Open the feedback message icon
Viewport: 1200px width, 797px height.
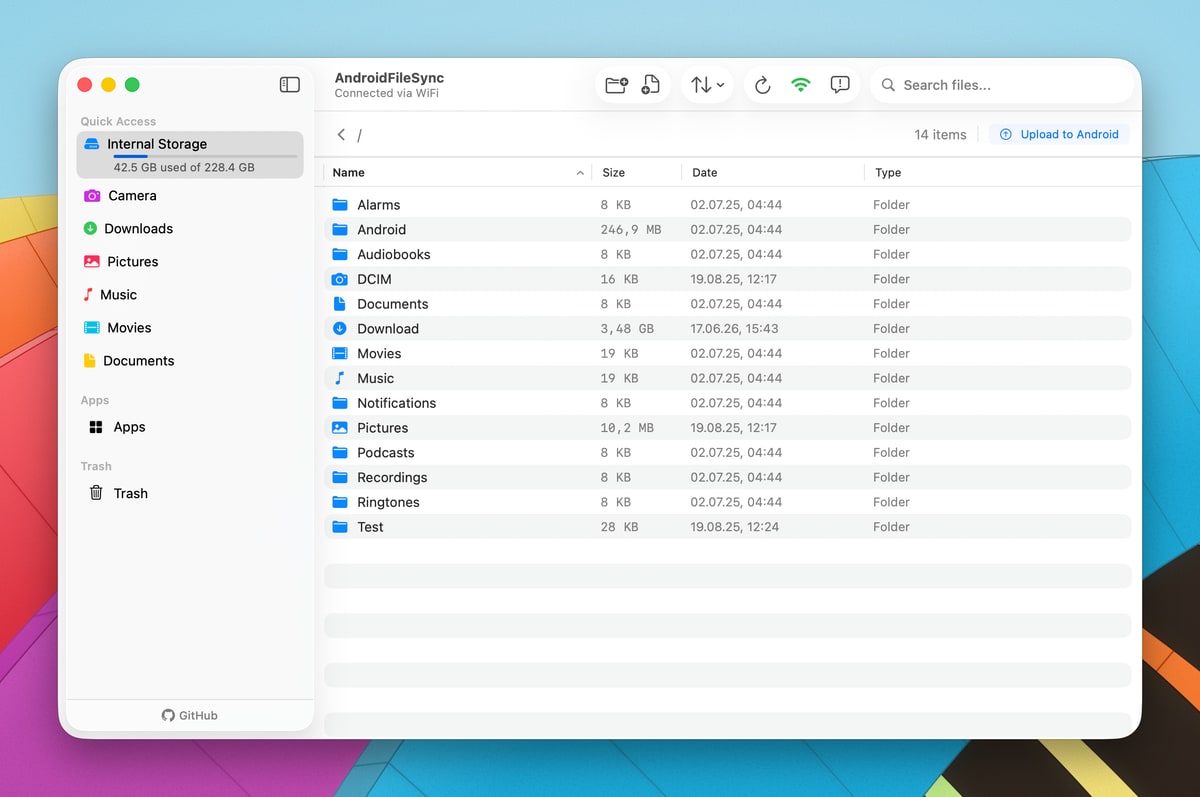[840, 85]
